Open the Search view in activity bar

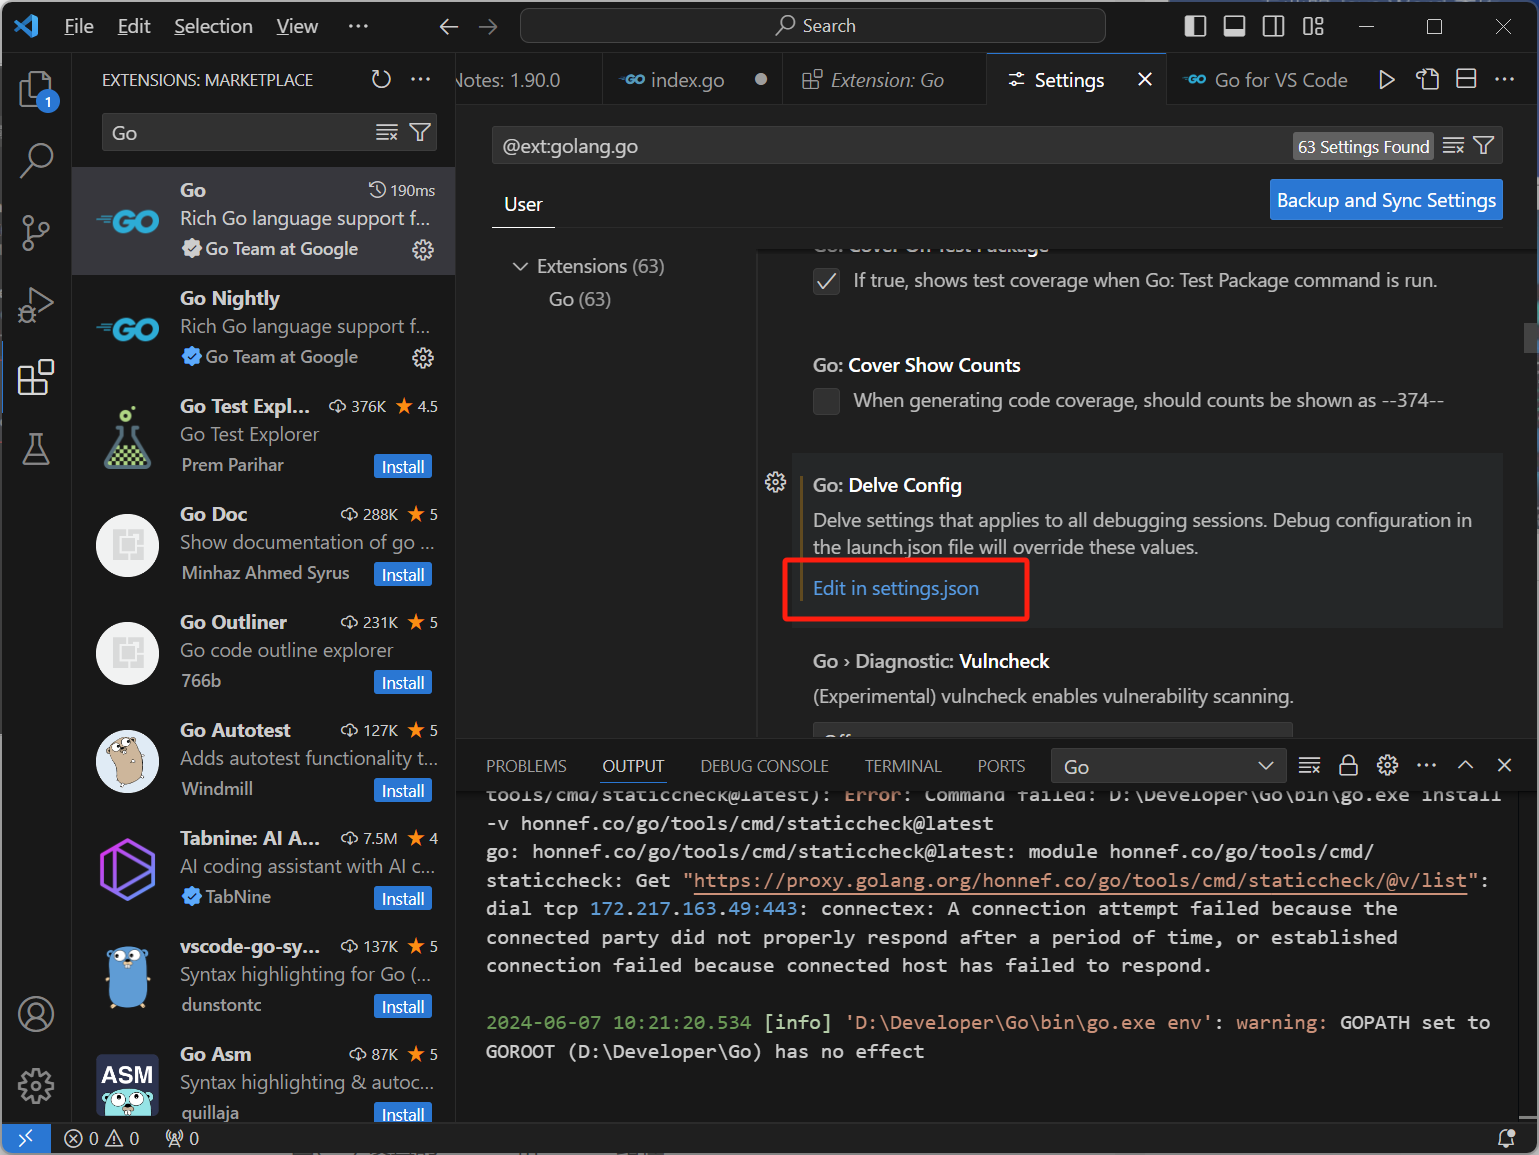(37, 160)
